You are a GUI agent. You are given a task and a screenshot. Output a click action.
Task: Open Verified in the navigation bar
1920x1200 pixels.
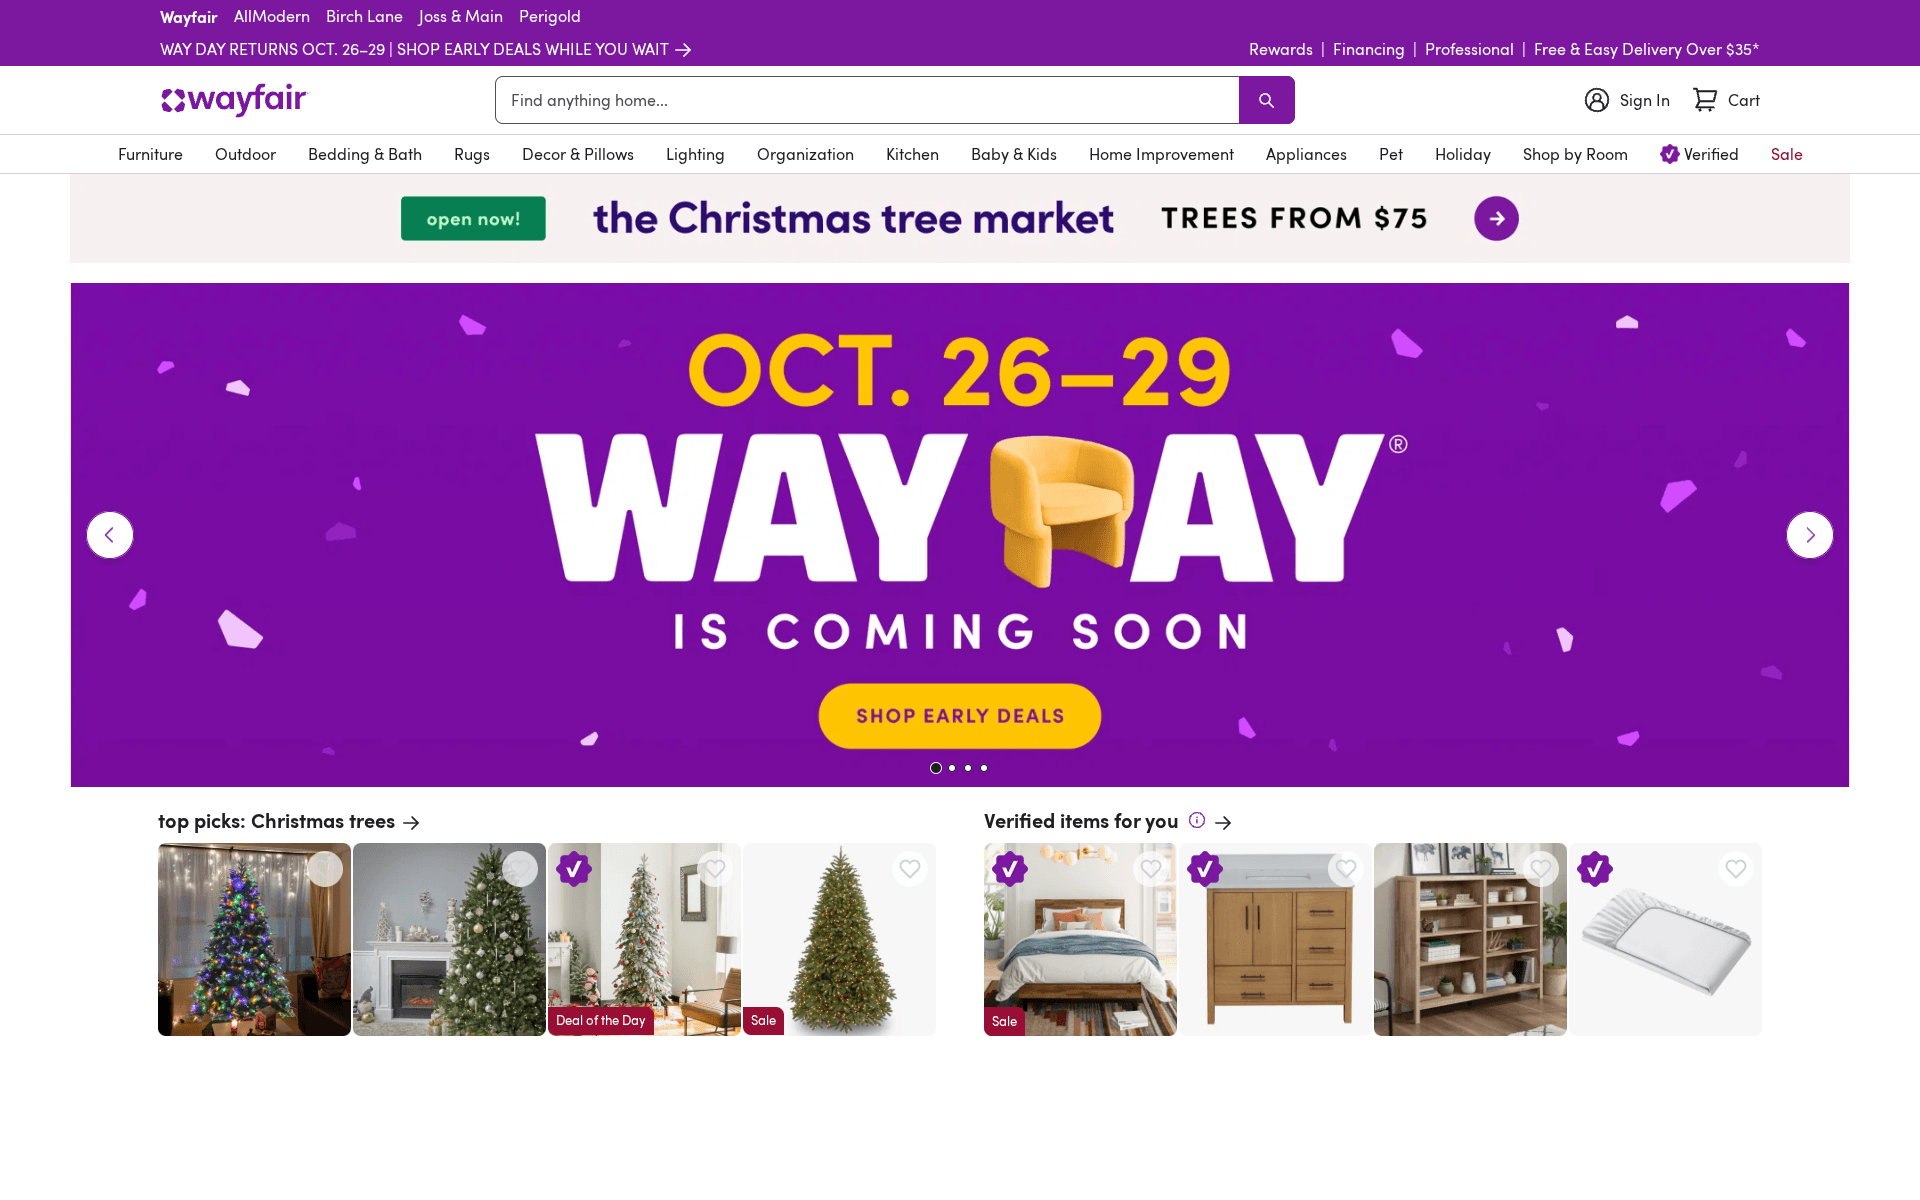point(1699,154)
